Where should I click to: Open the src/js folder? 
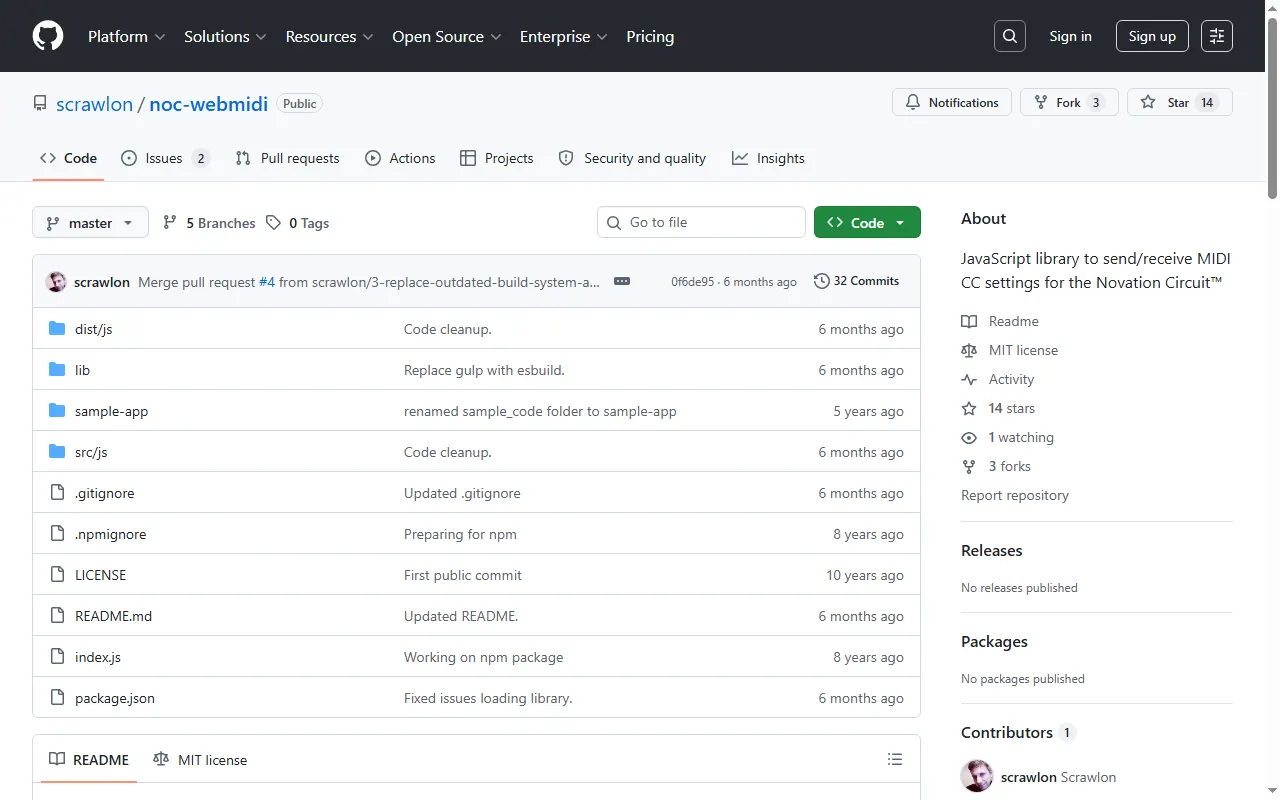tap(91, 452)
